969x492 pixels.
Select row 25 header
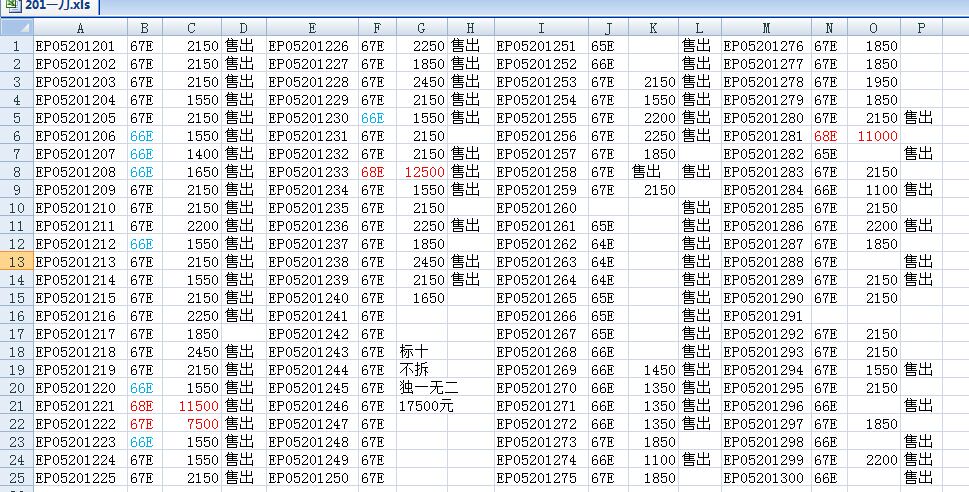coord(16,478)
